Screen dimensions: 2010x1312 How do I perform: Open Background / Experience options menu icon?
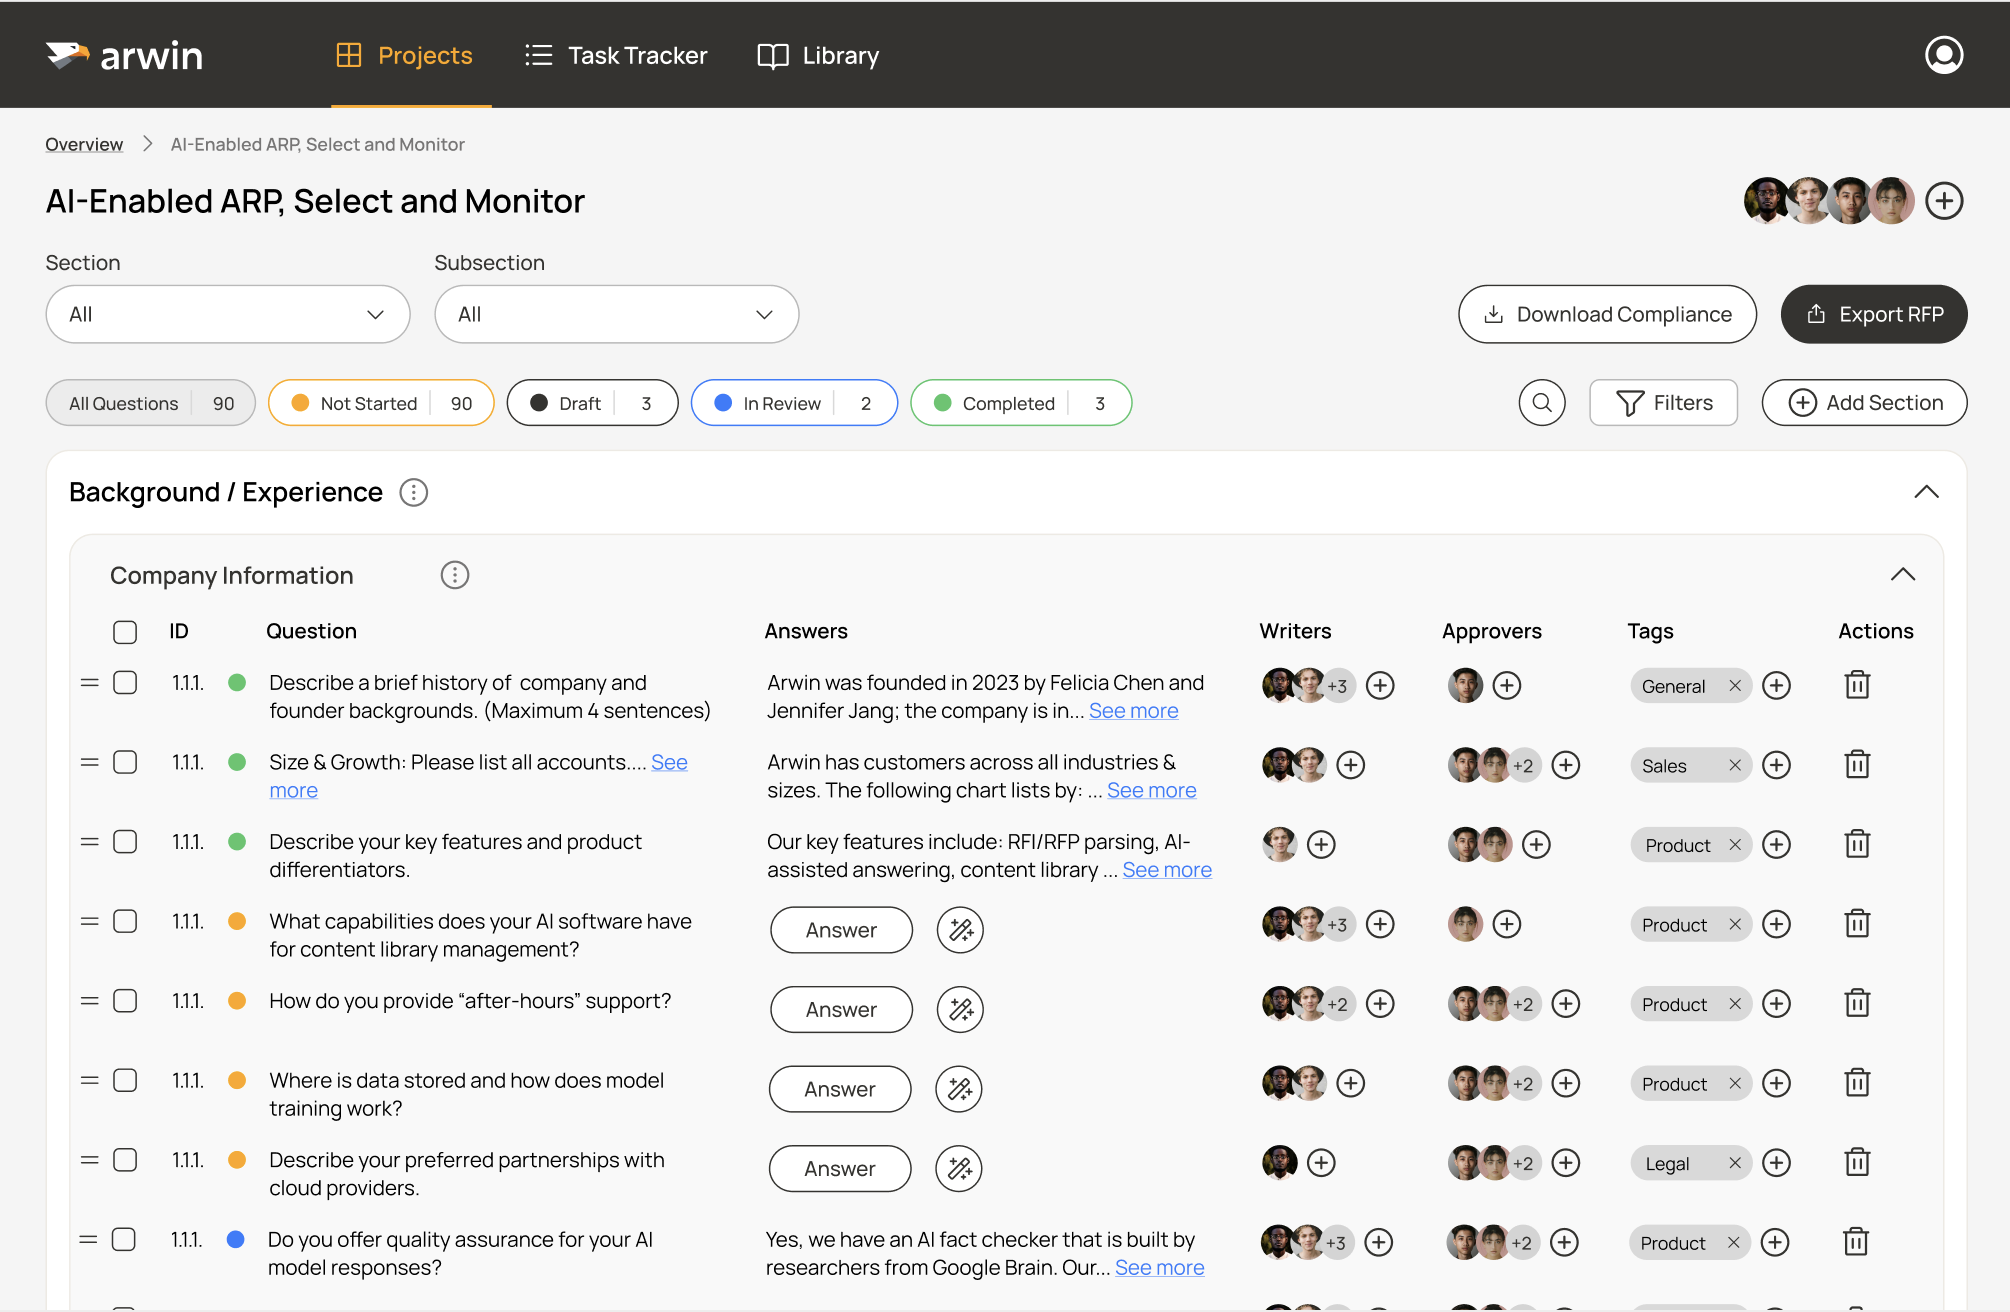[413, 492]
